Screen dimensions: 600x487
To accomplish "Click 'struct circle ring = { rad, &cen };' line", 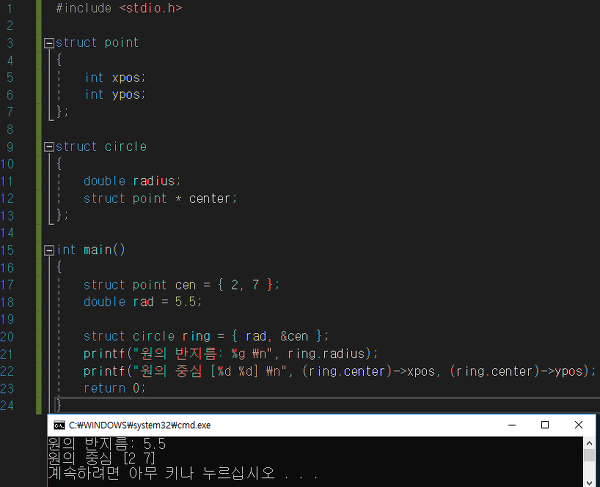I will pyautogui.click(x=206, y=336).
